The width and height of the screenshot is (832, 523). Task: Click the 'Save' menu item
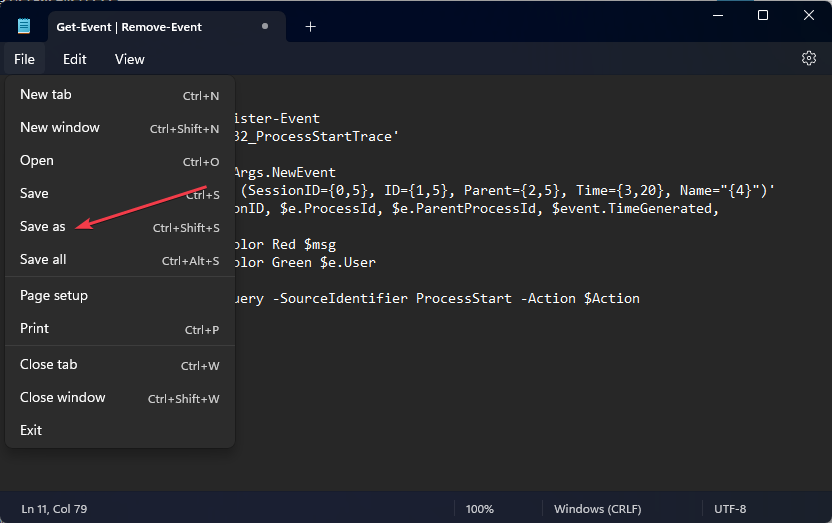(34, 194)
